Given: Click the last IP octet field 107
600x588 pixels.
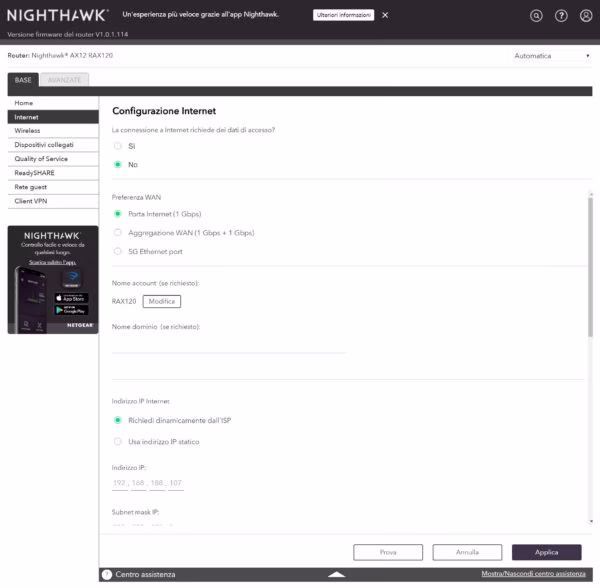Looking at the screenshot, I should 176,483.
